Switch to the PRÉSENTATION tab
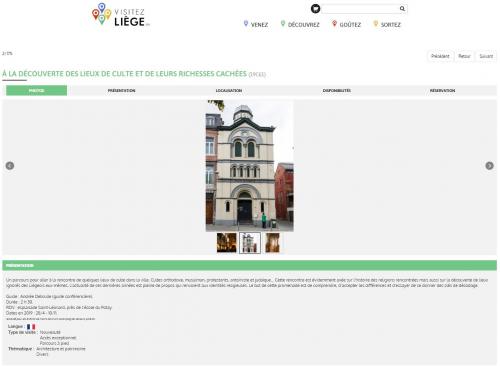 pos(121,91)
